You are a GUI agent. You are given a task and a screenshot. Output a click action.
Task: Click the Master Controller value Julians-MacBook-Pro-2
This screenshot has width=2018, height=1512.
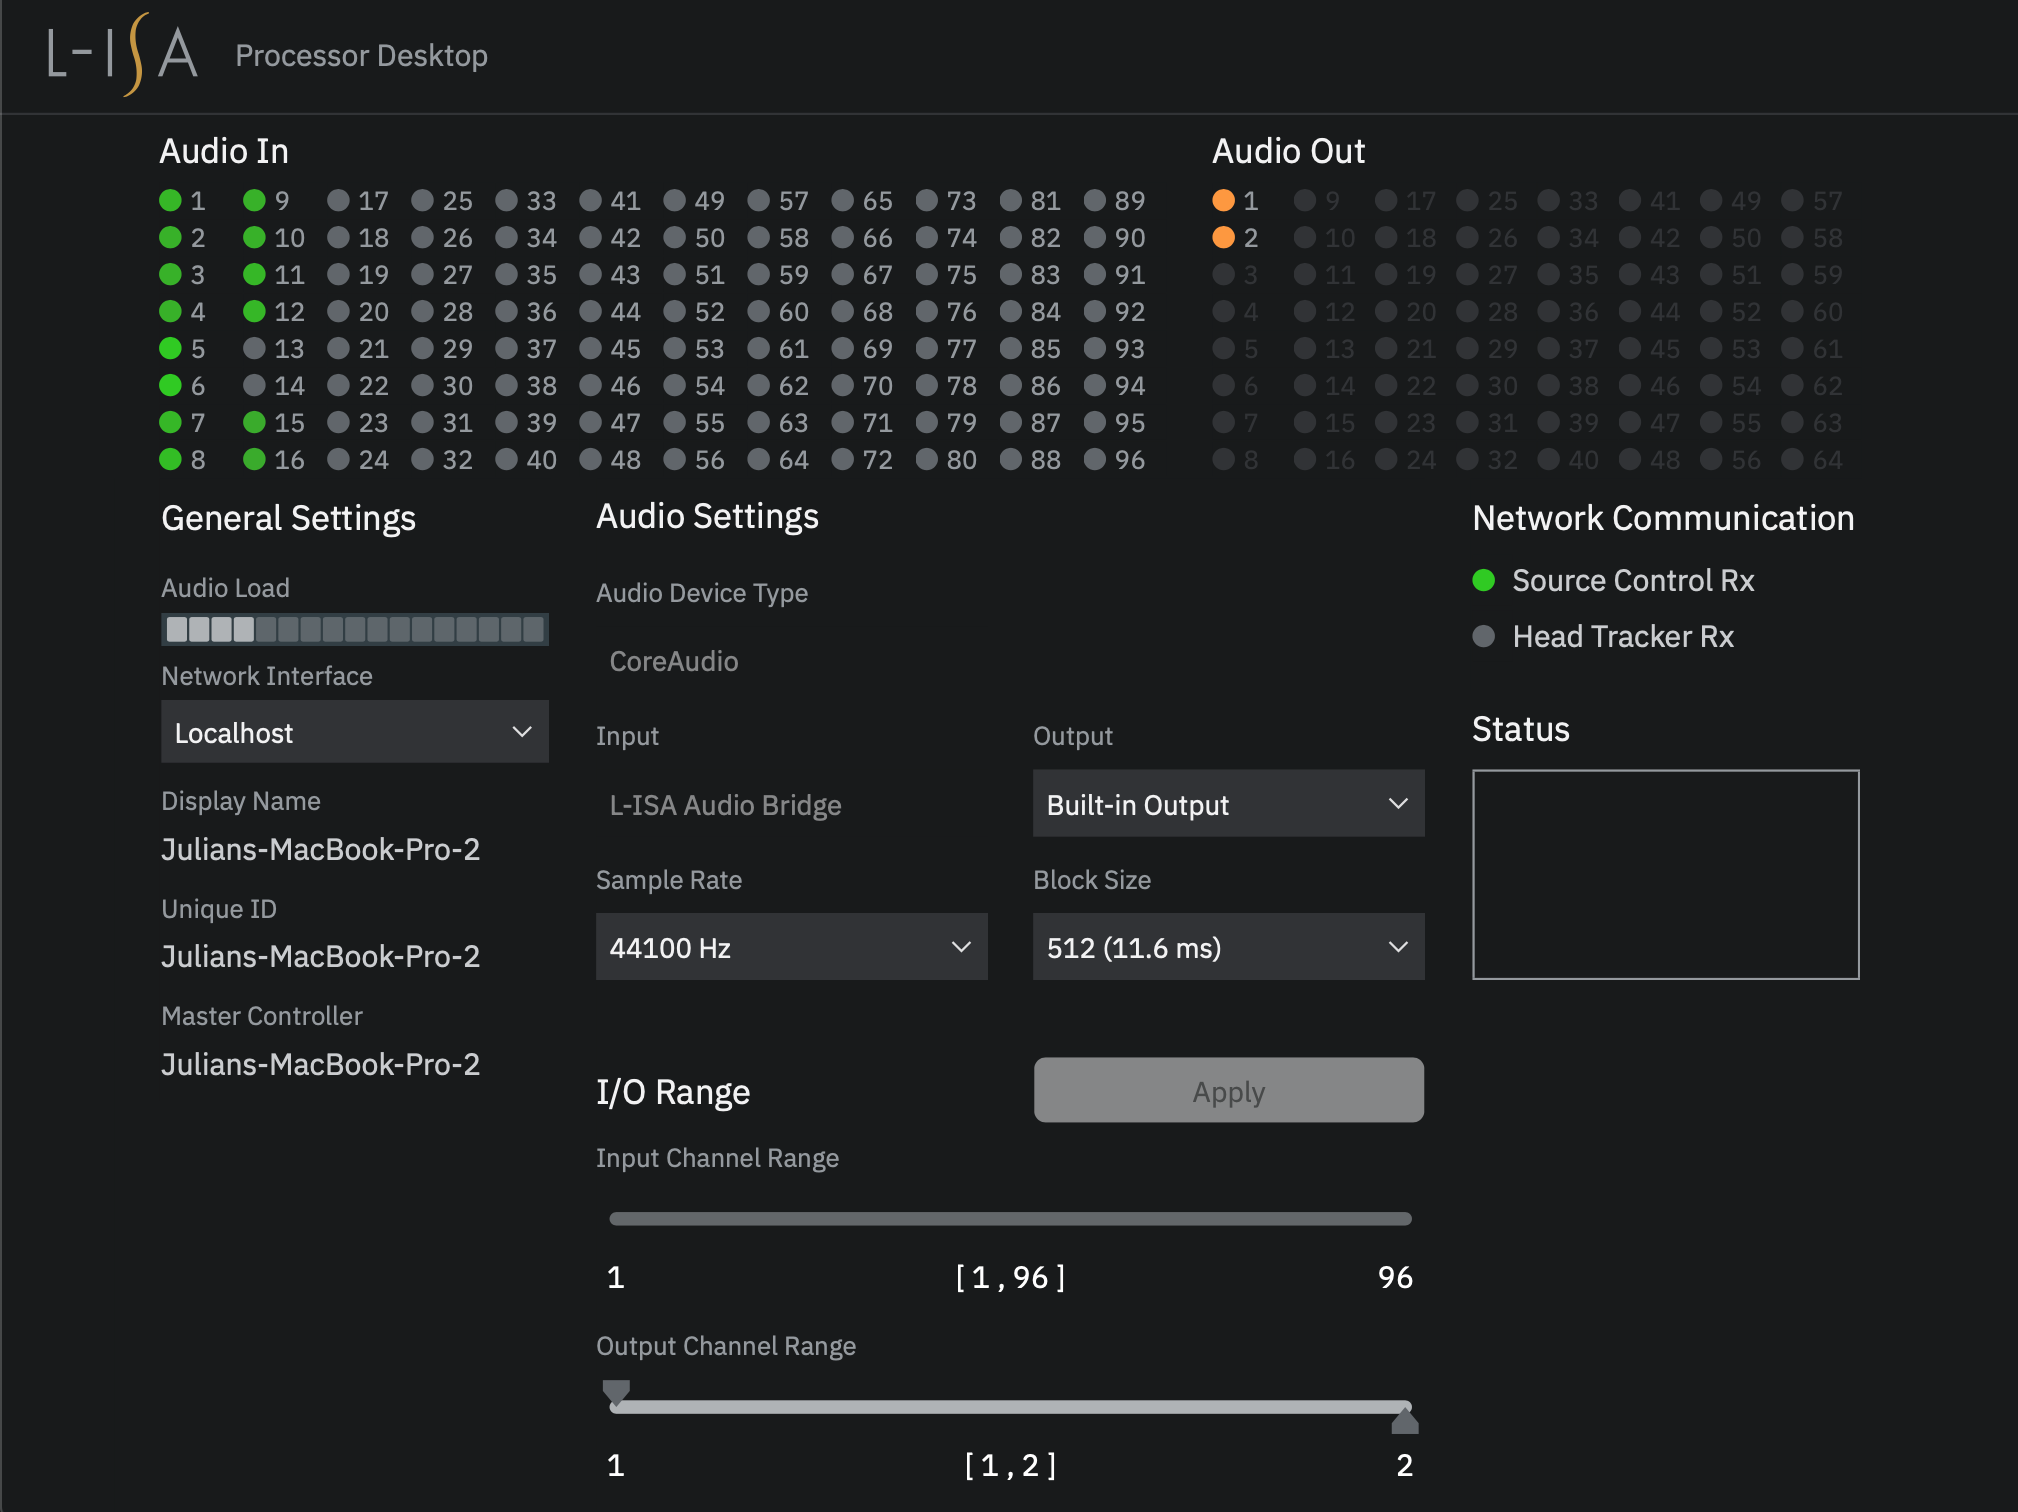pyautogui.click(x=320, y=1065)
